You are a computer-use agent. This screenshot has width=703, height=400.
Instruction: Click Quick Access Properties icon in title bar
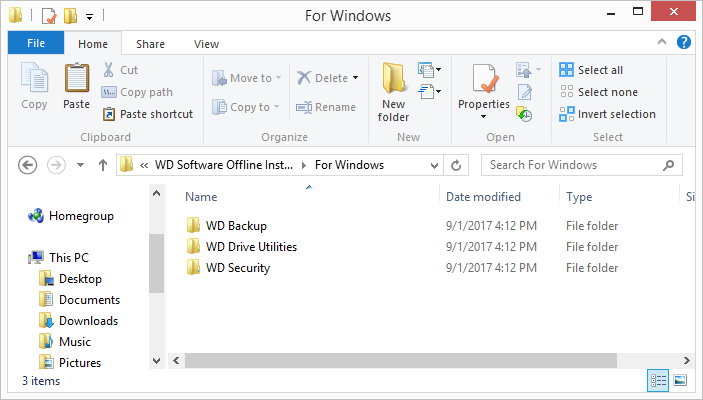(49, 16)
